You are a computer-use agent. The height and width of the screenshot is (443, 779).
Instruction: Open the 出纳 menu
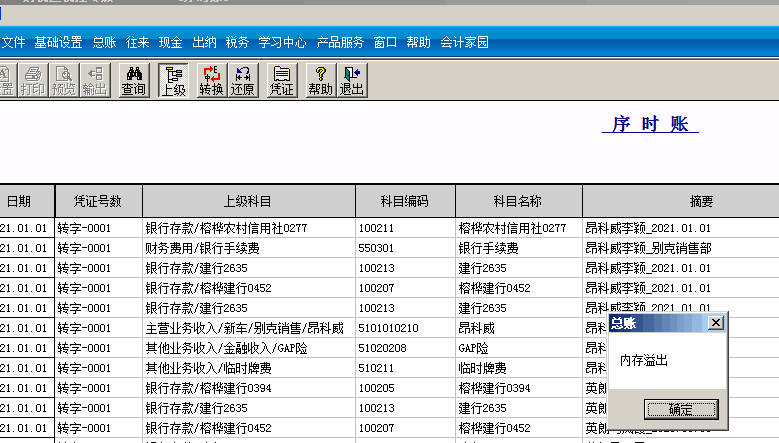[x=204, y=42]
